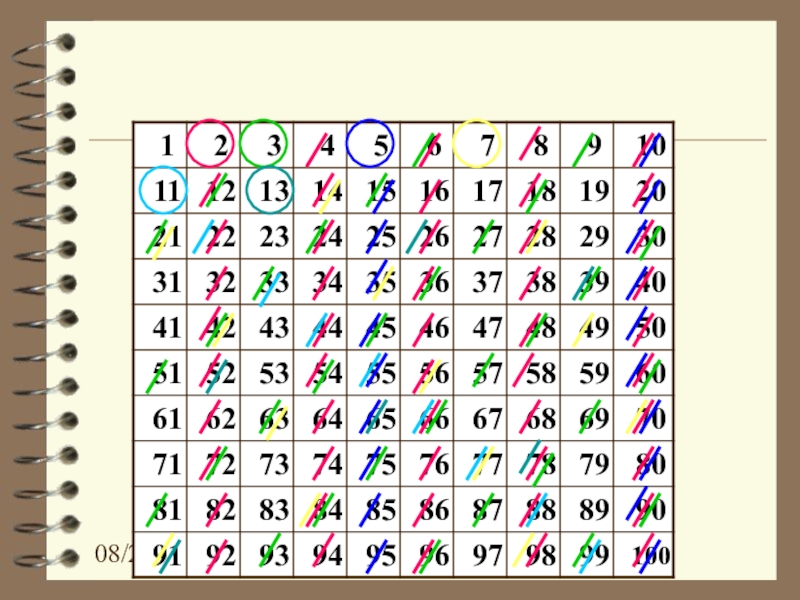Select the number 97 cell
Image resolution: width=800 pixels, height=600 pixels.
481,554
